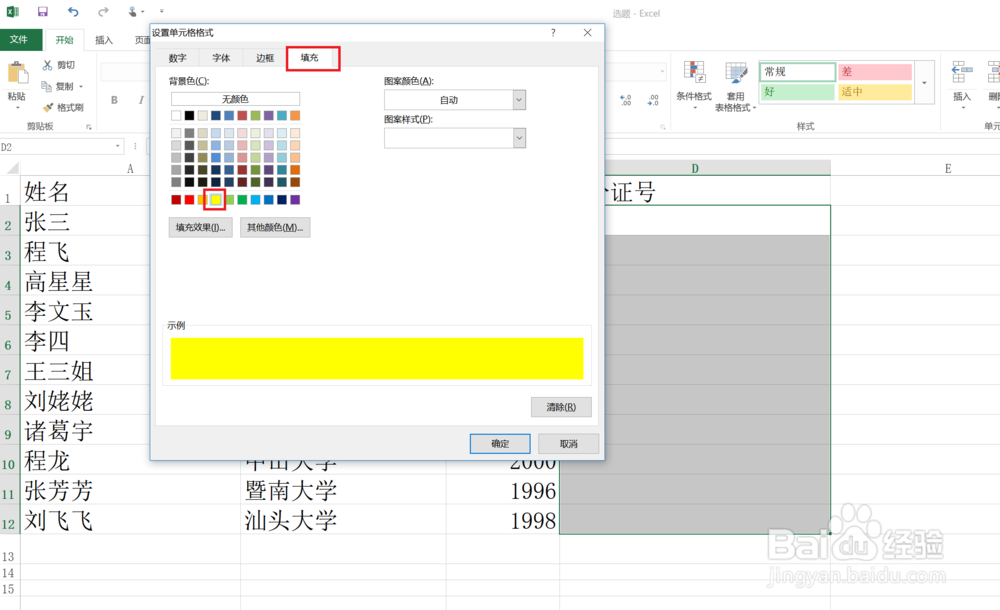Click the 清除 clear button
This screenshot has height=610, width=1000.
[560, 407]
